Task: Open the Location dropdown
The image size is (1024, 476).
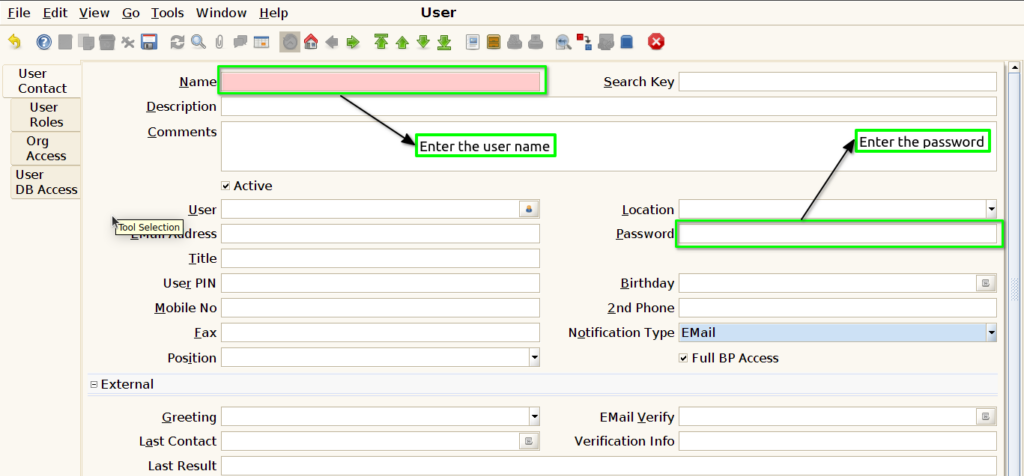Action: pyautogui.click(x=991, y=210)
